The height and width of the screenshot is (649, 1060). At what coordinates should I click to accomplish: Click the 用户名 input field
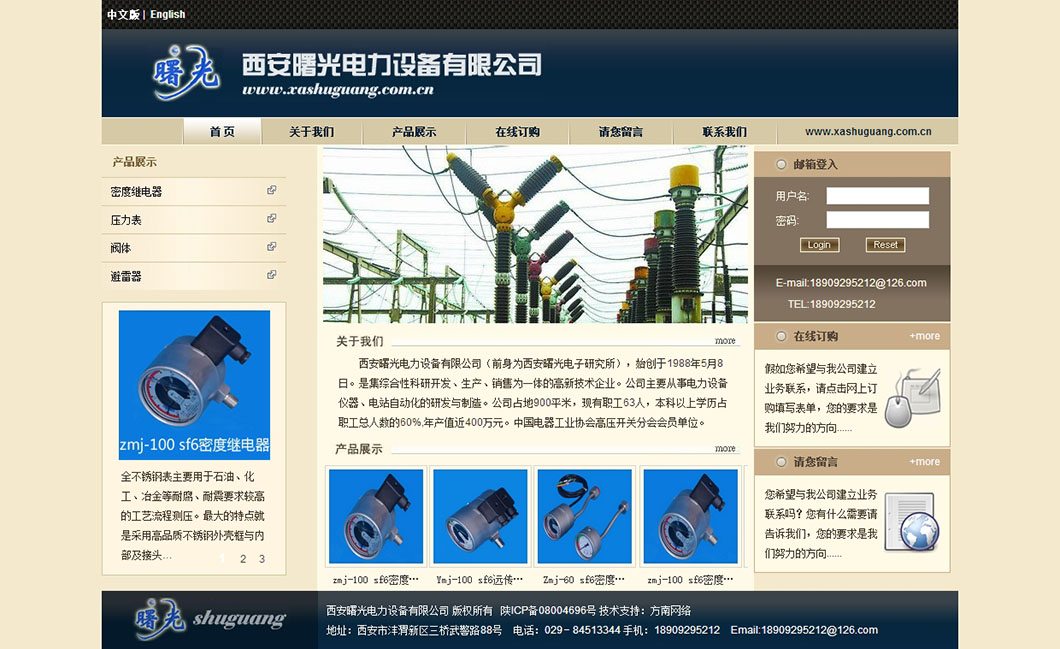click(x=877, y=196)
